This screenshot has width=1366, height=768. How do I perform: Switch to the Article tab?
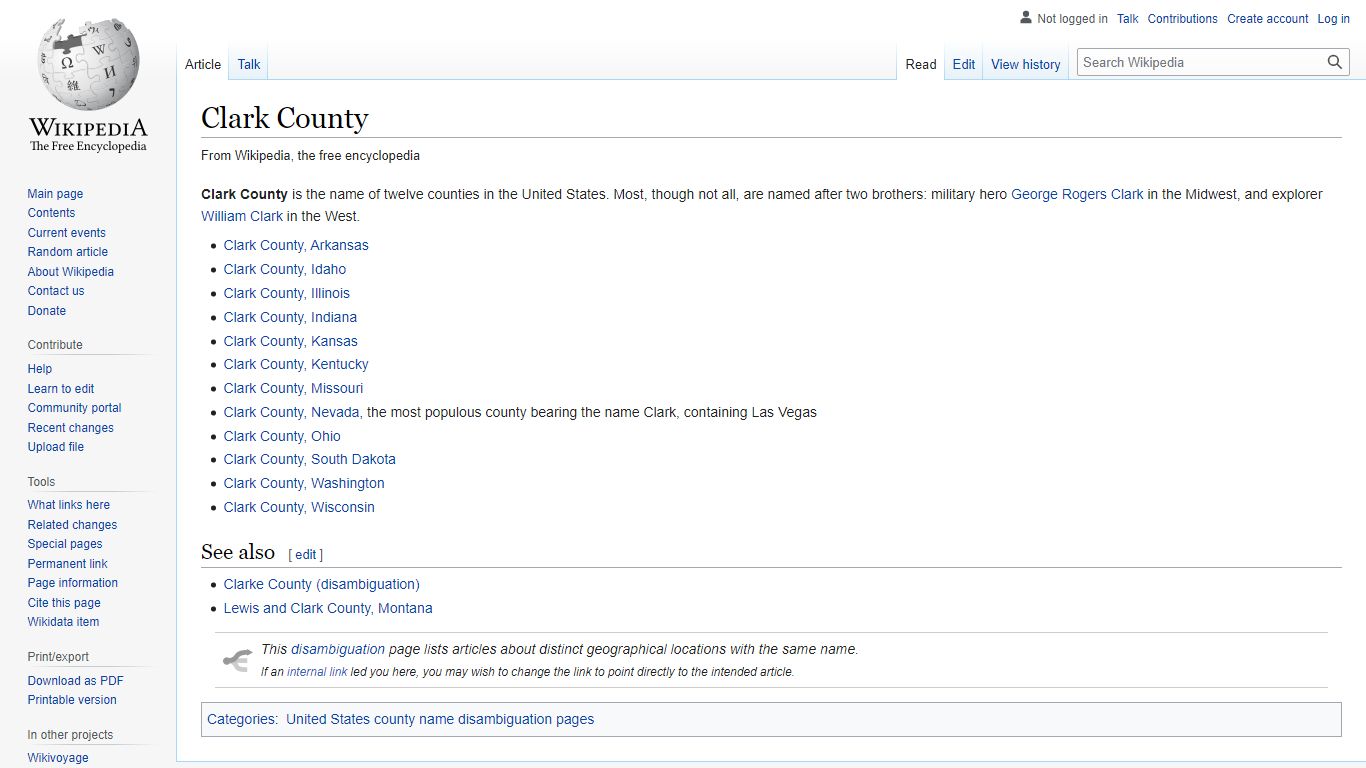pyautogui.click(x=203, y=64)
